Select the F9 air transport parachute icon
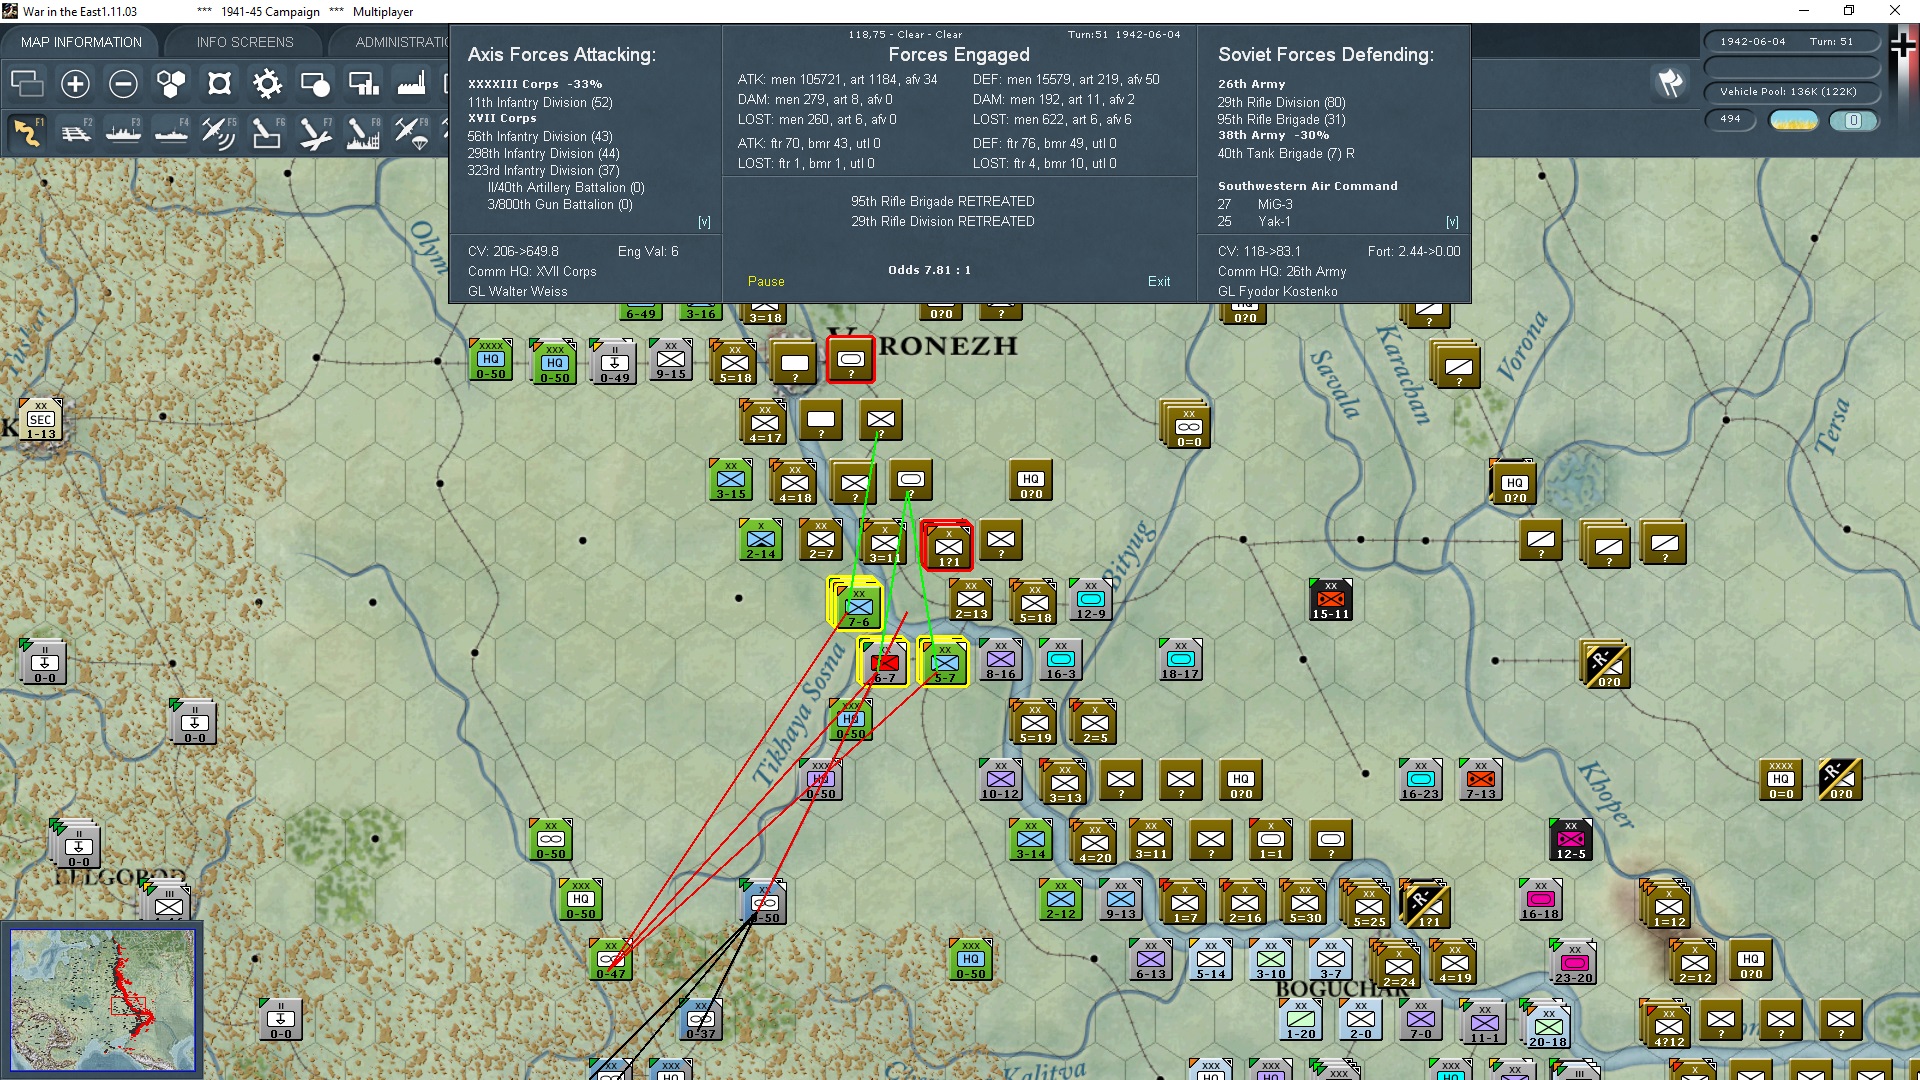The image size is (1920, 1080). 411,132
